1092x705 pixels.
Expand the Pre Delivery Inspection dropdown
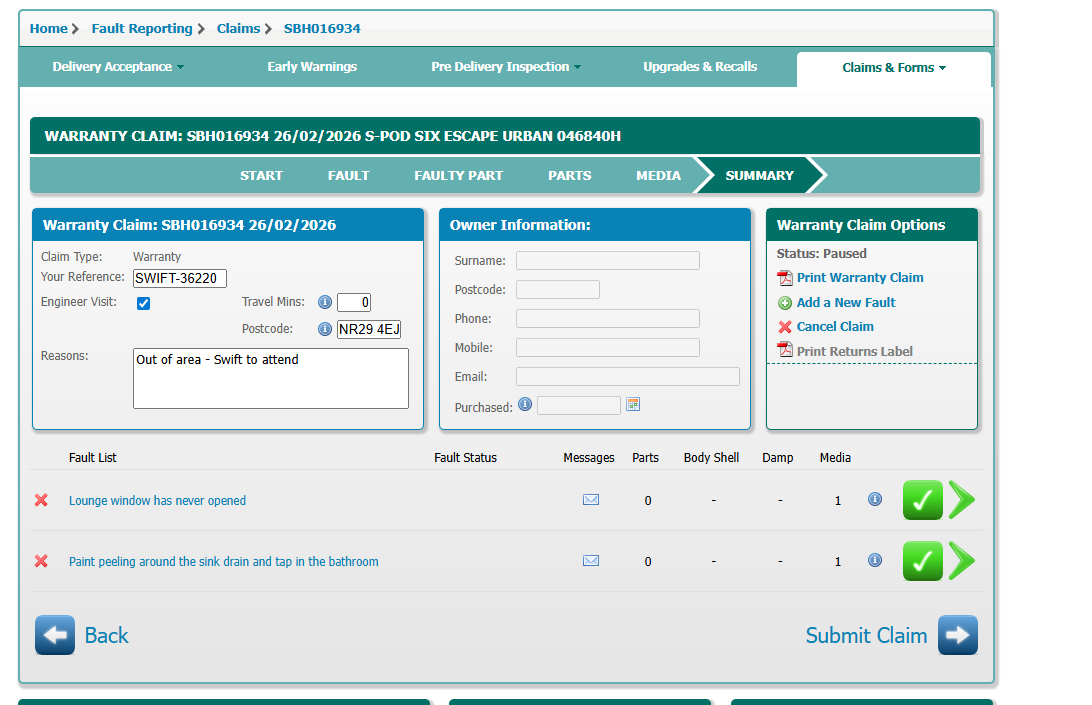[506, 67]
